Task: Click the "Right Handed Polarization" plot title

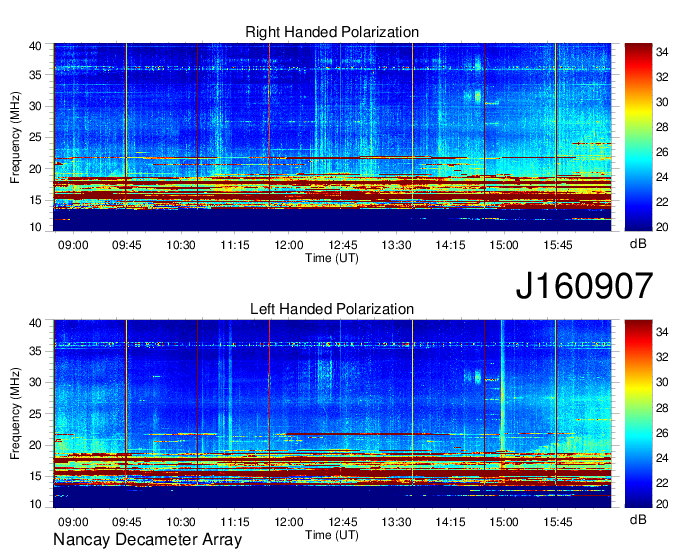Action: coord(332,32)
